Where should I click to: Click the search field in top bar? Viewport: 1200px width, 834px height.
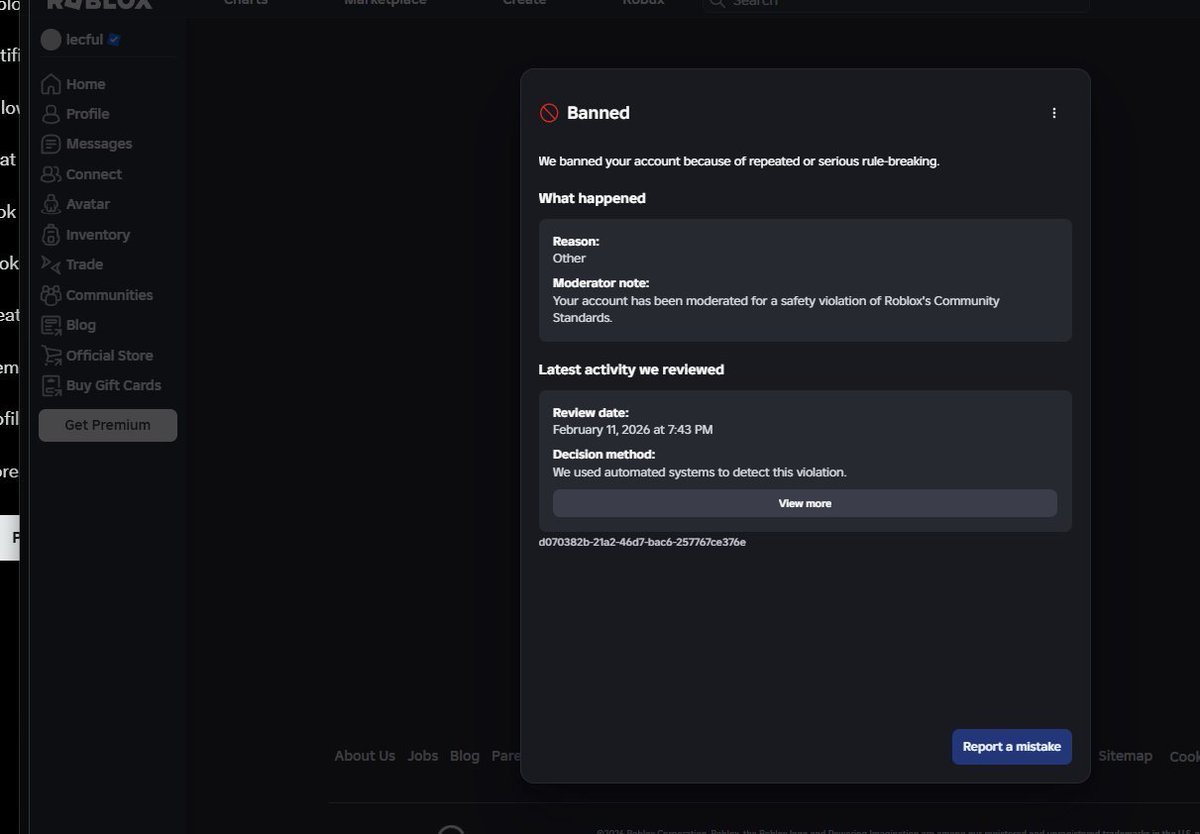tap(895, 4)
